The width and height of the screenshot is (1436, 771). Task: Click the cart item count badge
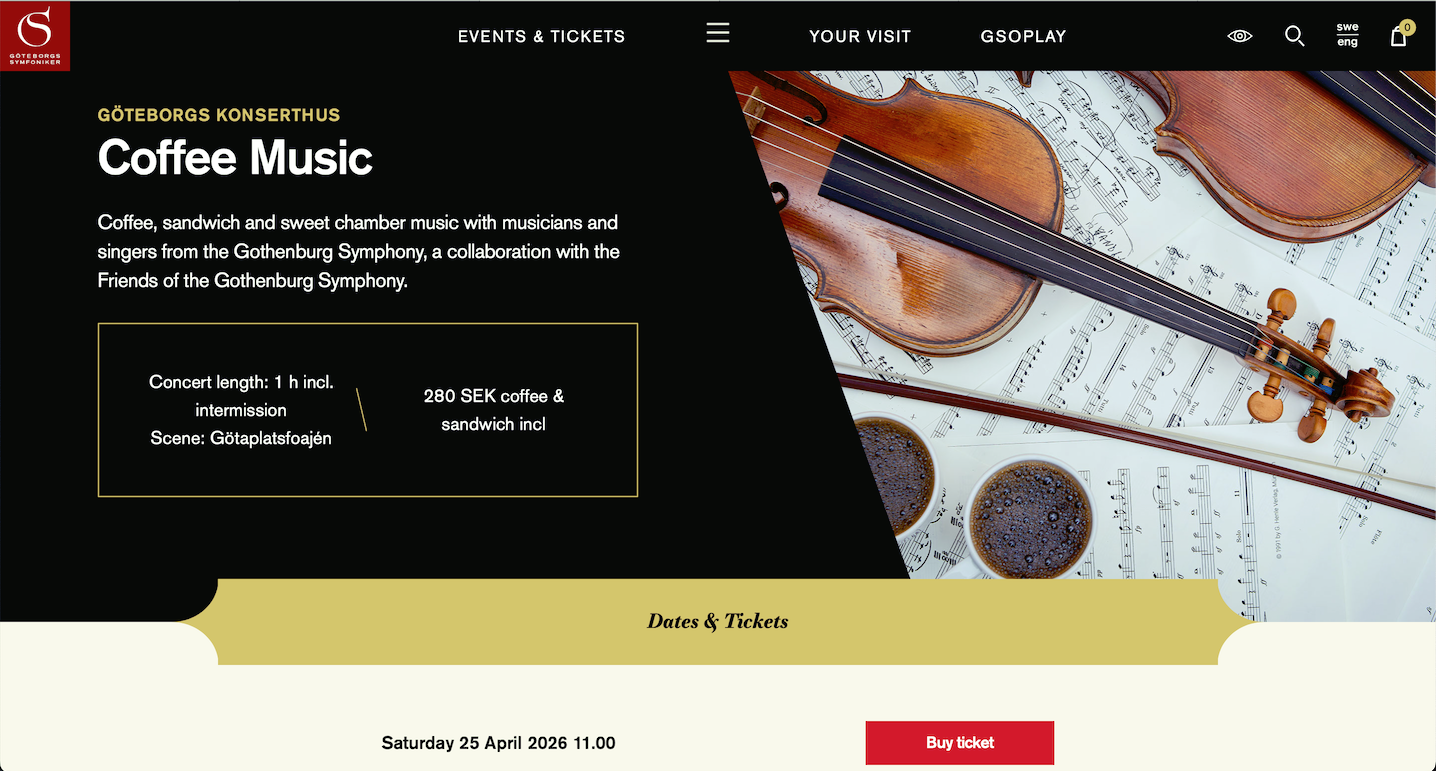click(1408, 27)
